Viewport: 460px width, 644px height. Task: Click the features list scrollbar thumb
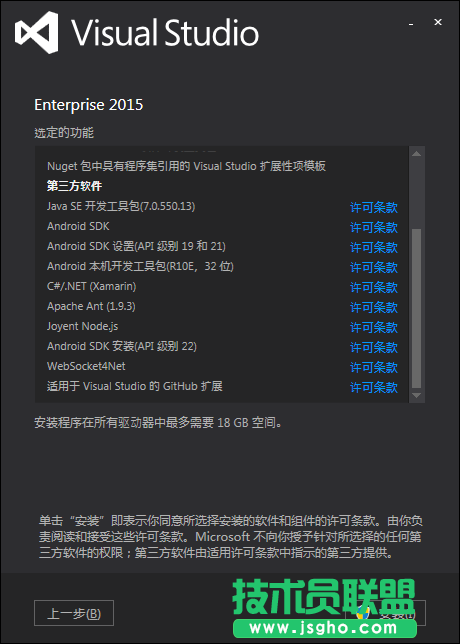click(x=416, y=308)
